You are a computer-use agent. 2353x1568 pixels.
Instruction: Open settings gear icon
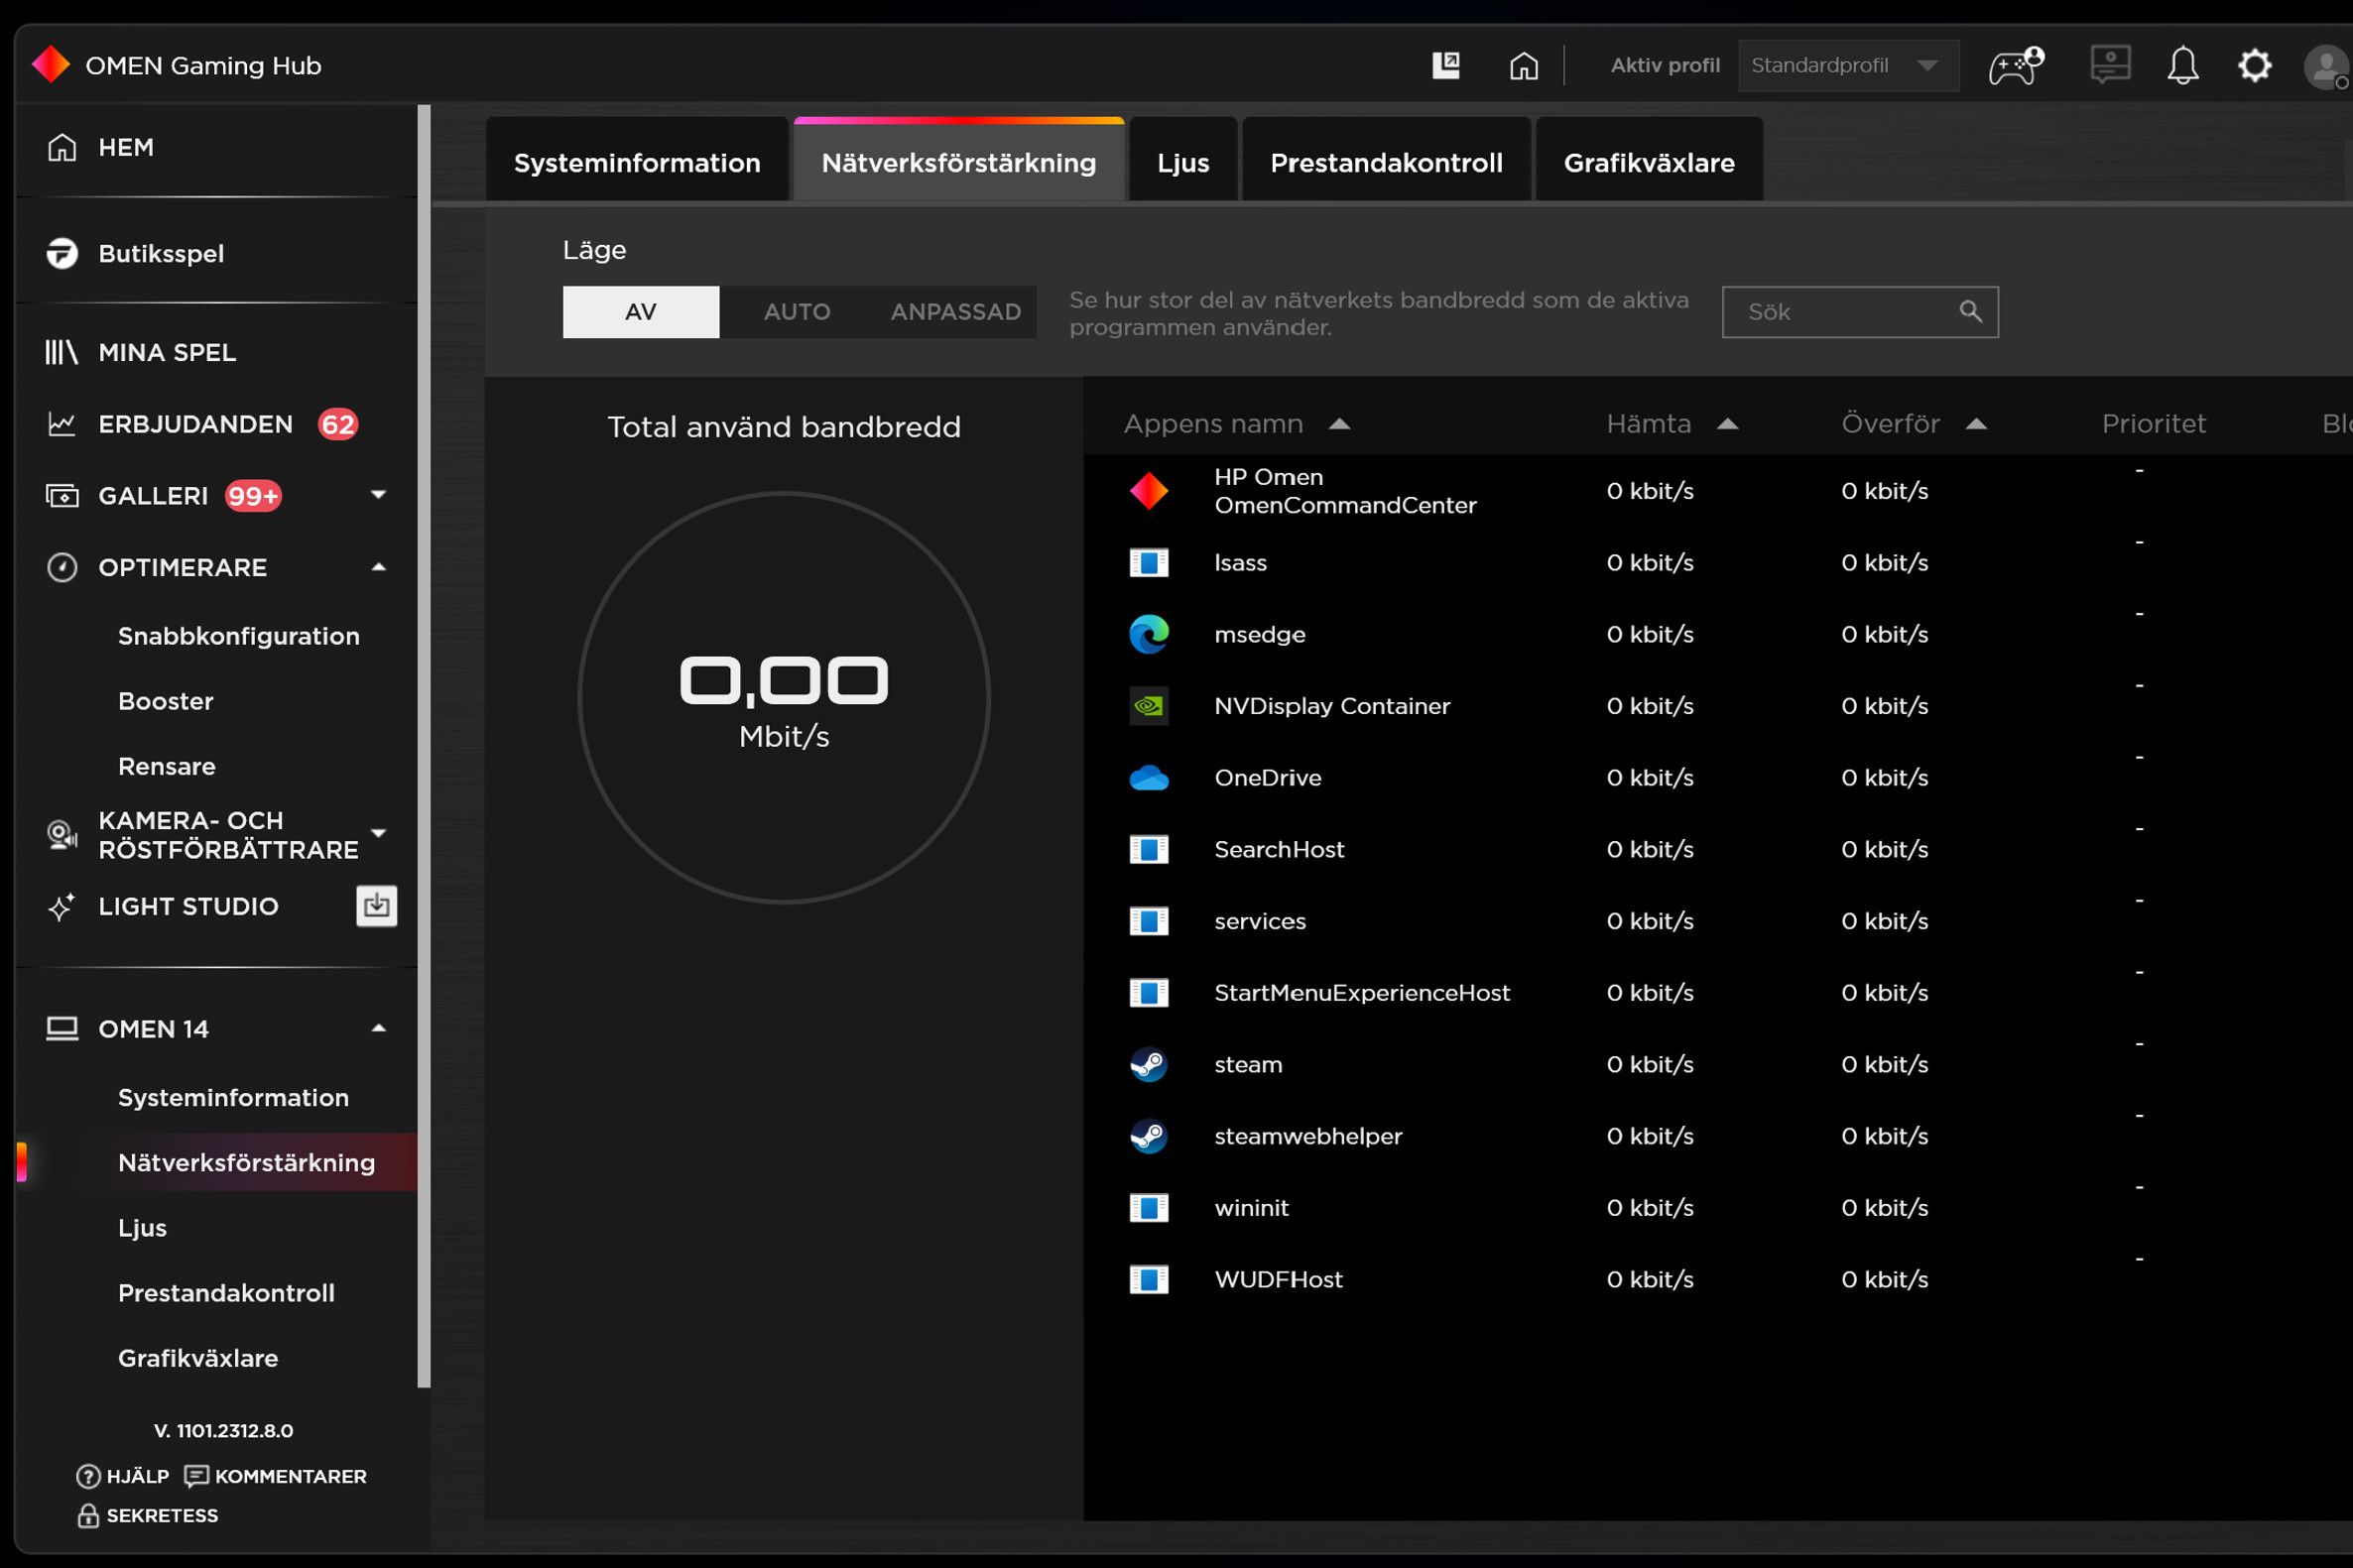[x=2254, y=66]
